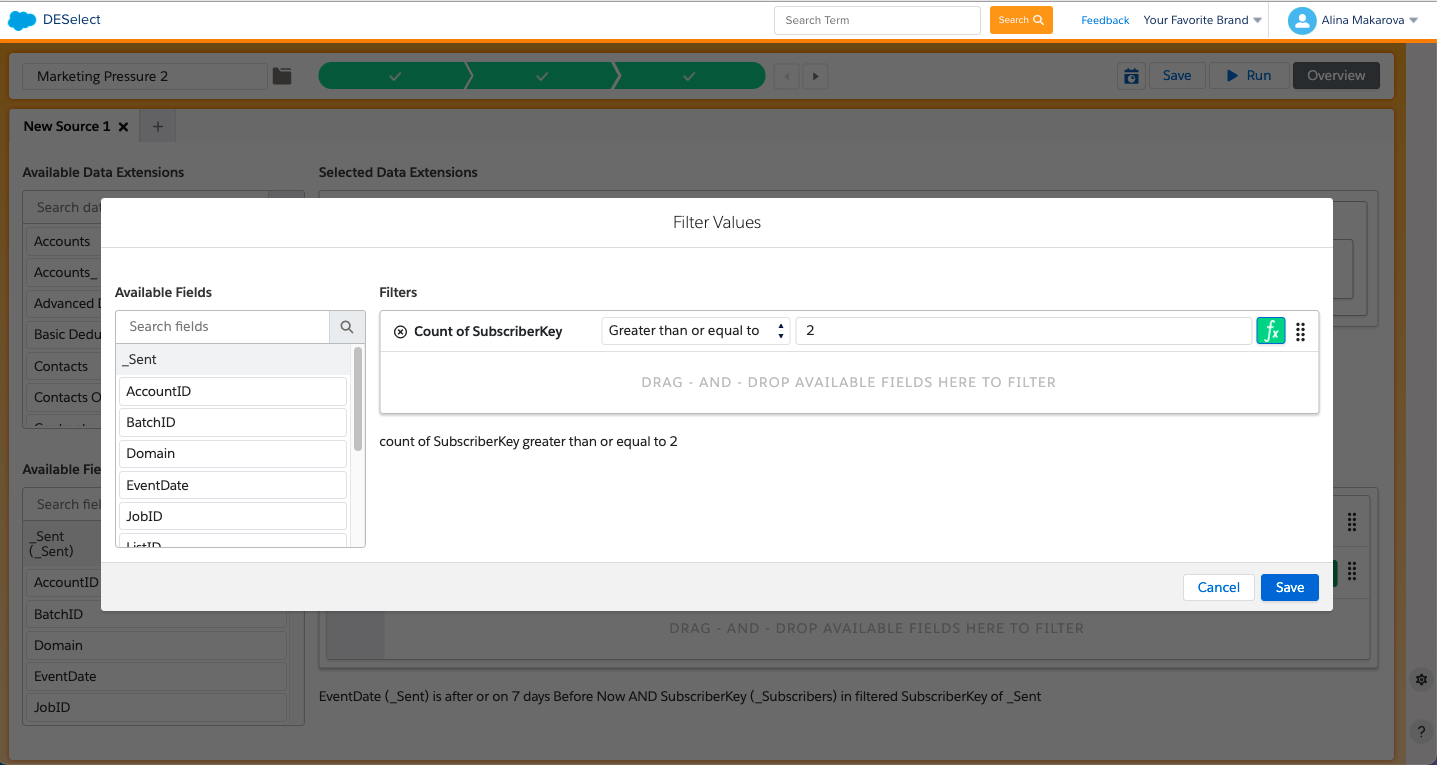The image size is (1437, 765).
Task: Click the schedule calendar icon
Action: (x=1131, y=76)
